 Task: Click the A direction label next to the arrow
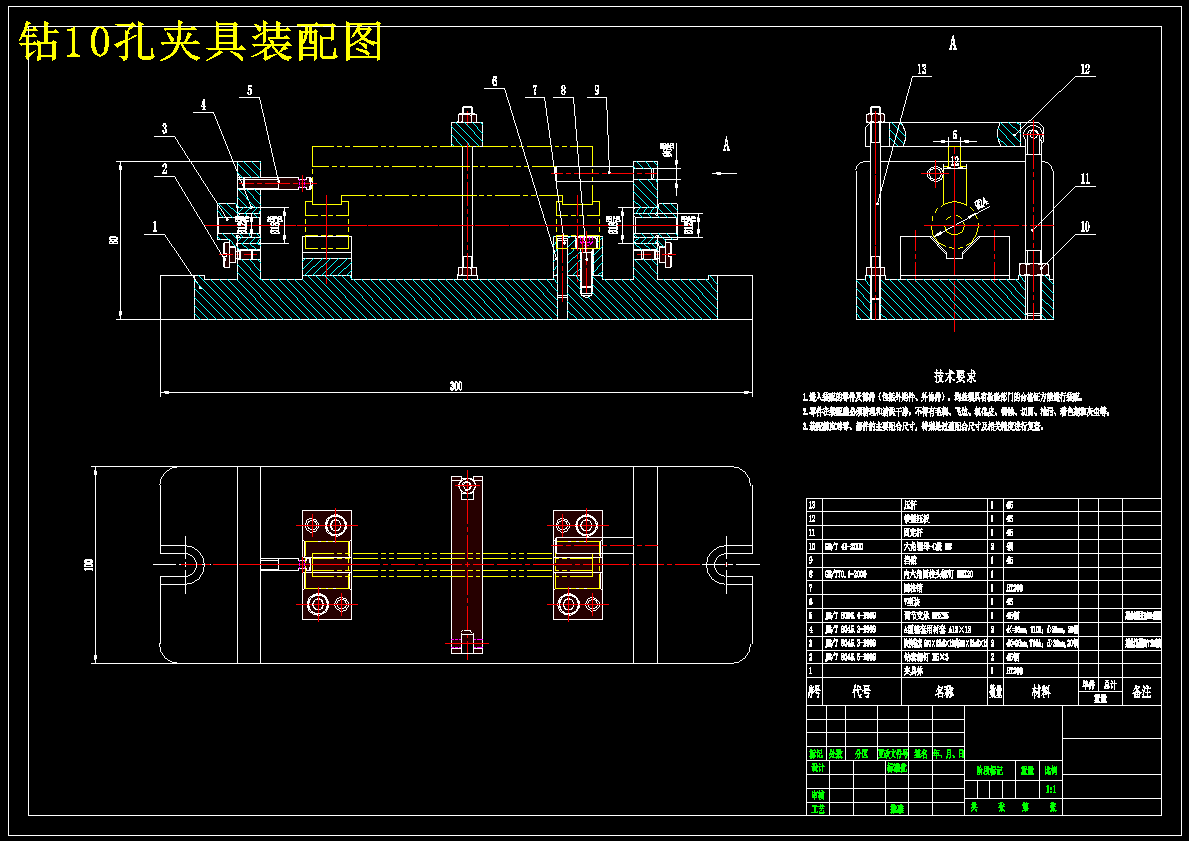[x=726, y=144]
